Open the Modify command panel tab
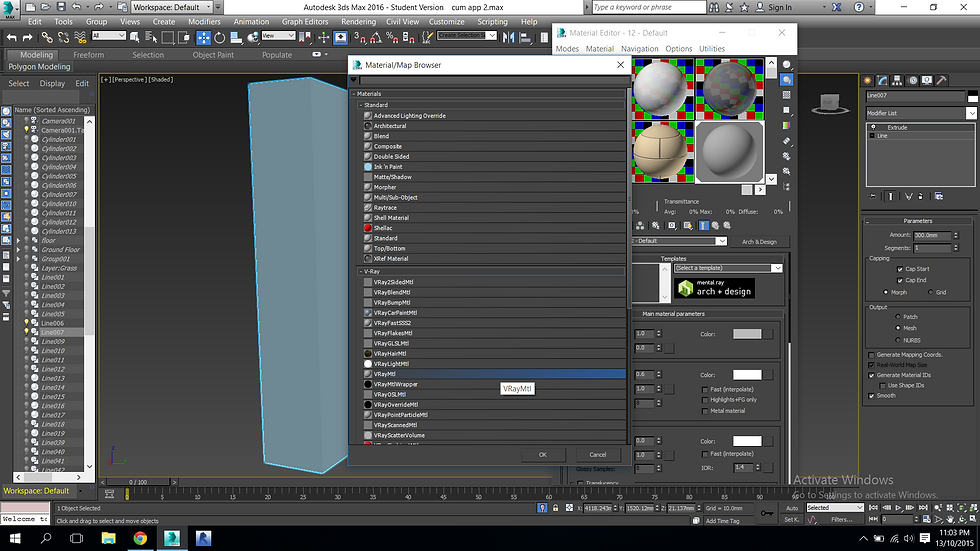The height and width of the screenshot is (551, 980). 882,80
